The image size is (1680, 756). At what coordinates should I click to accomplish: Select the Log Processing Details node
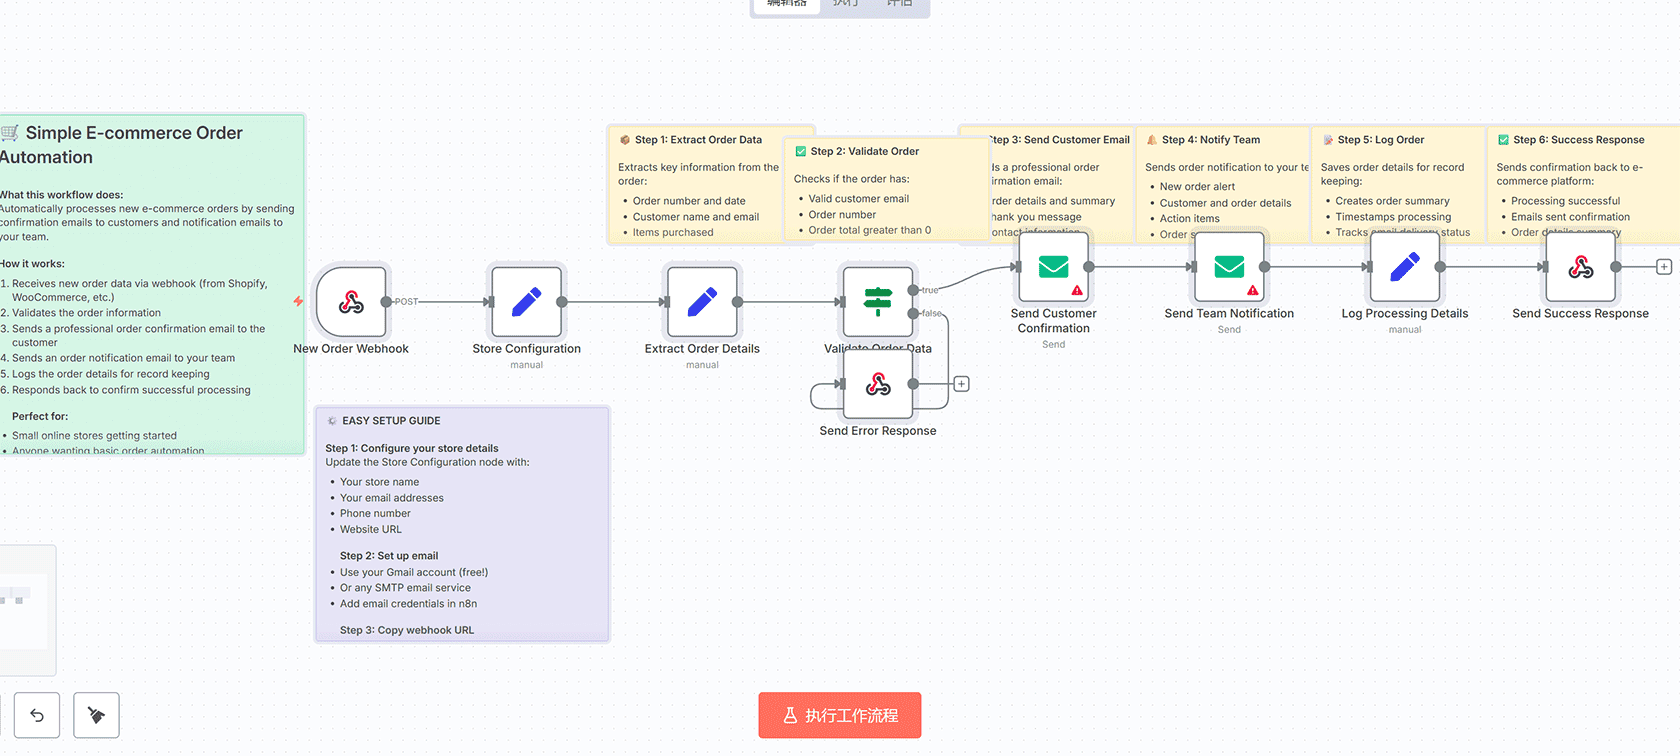click(x=1404, y=267)
